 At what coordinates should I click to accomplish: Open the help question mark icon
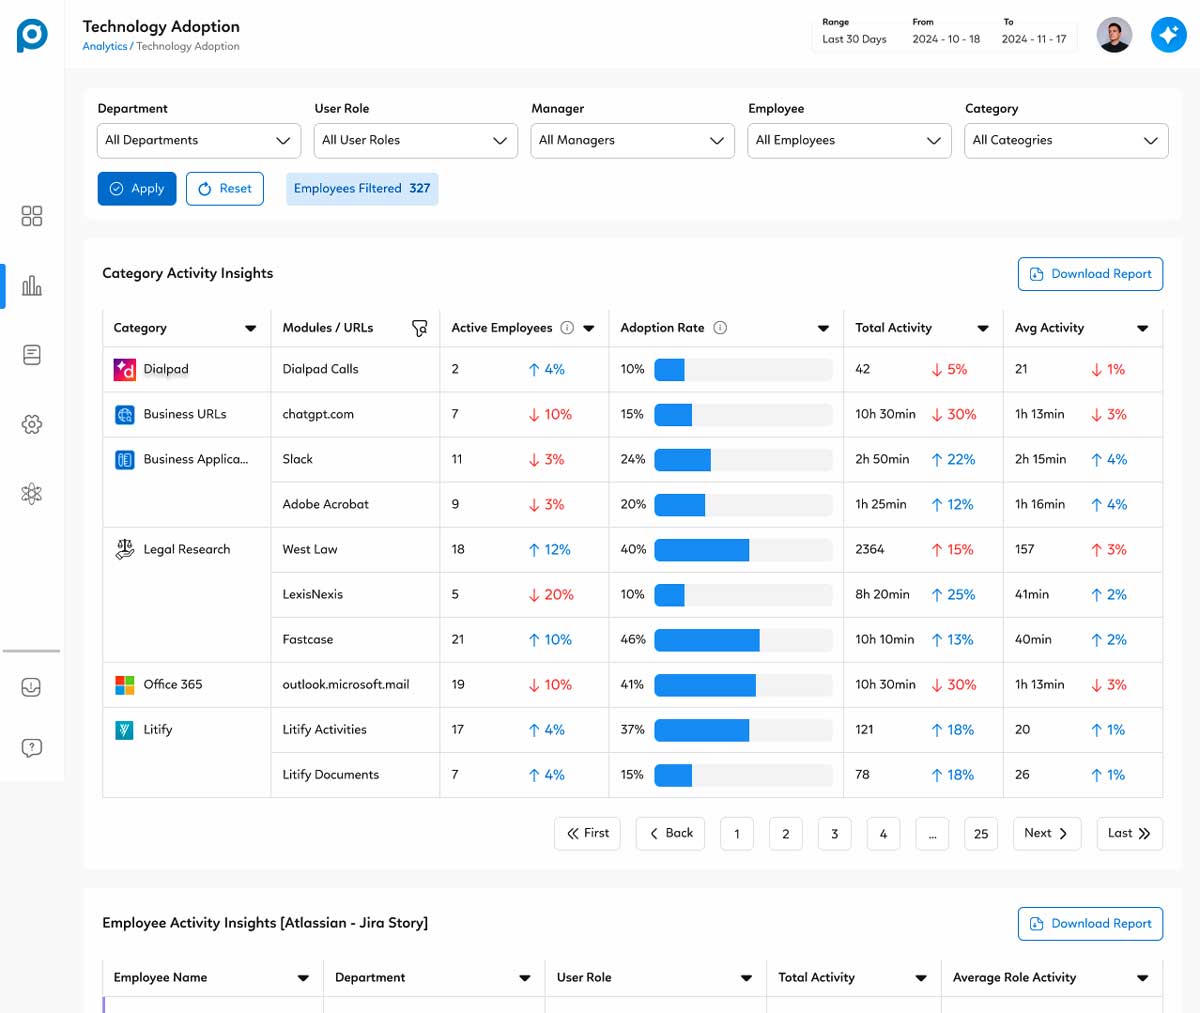point(31,747)
